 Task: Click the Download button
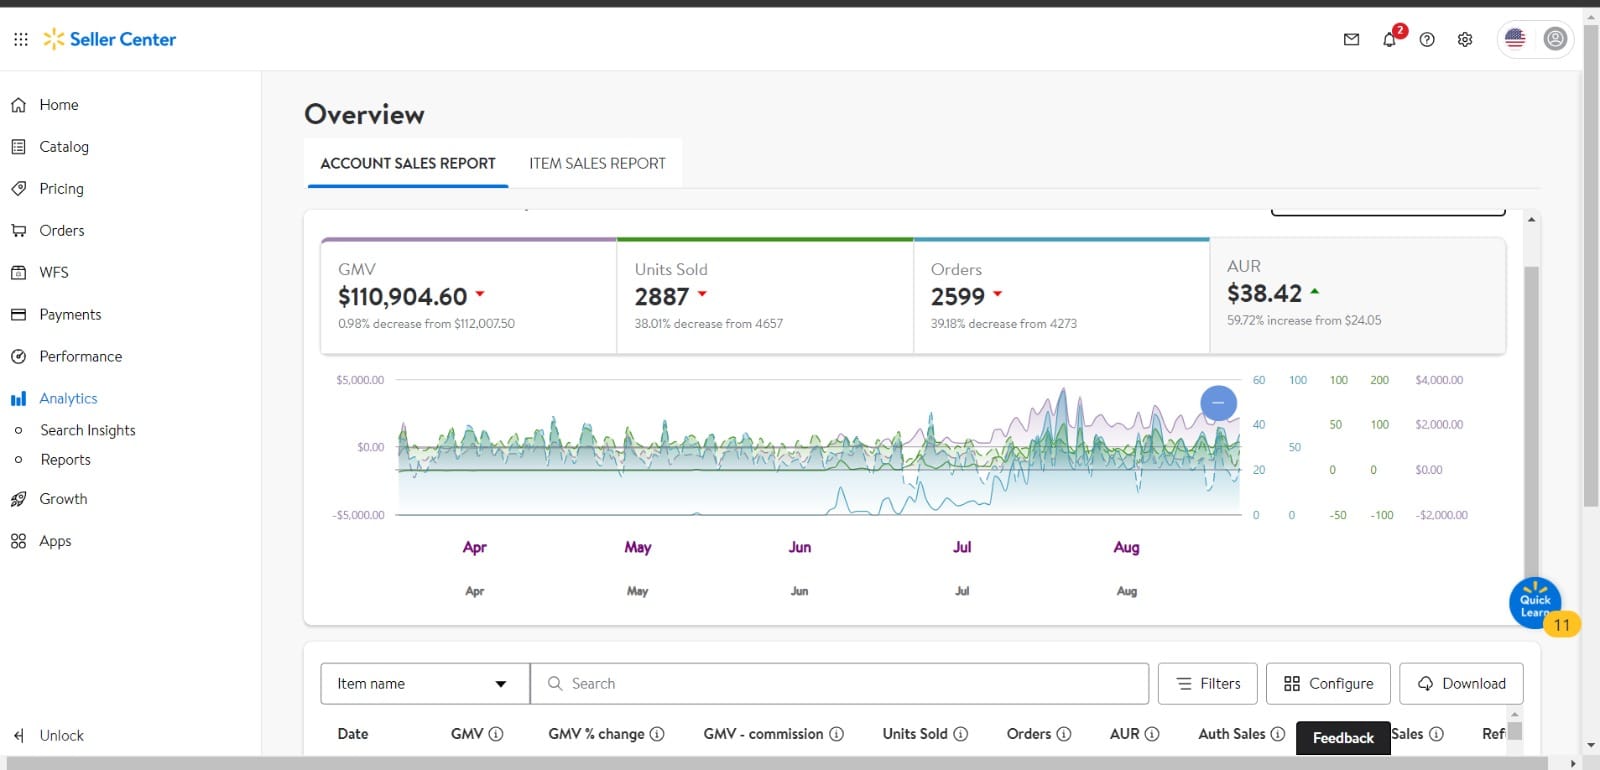[x=1461, y=684]
